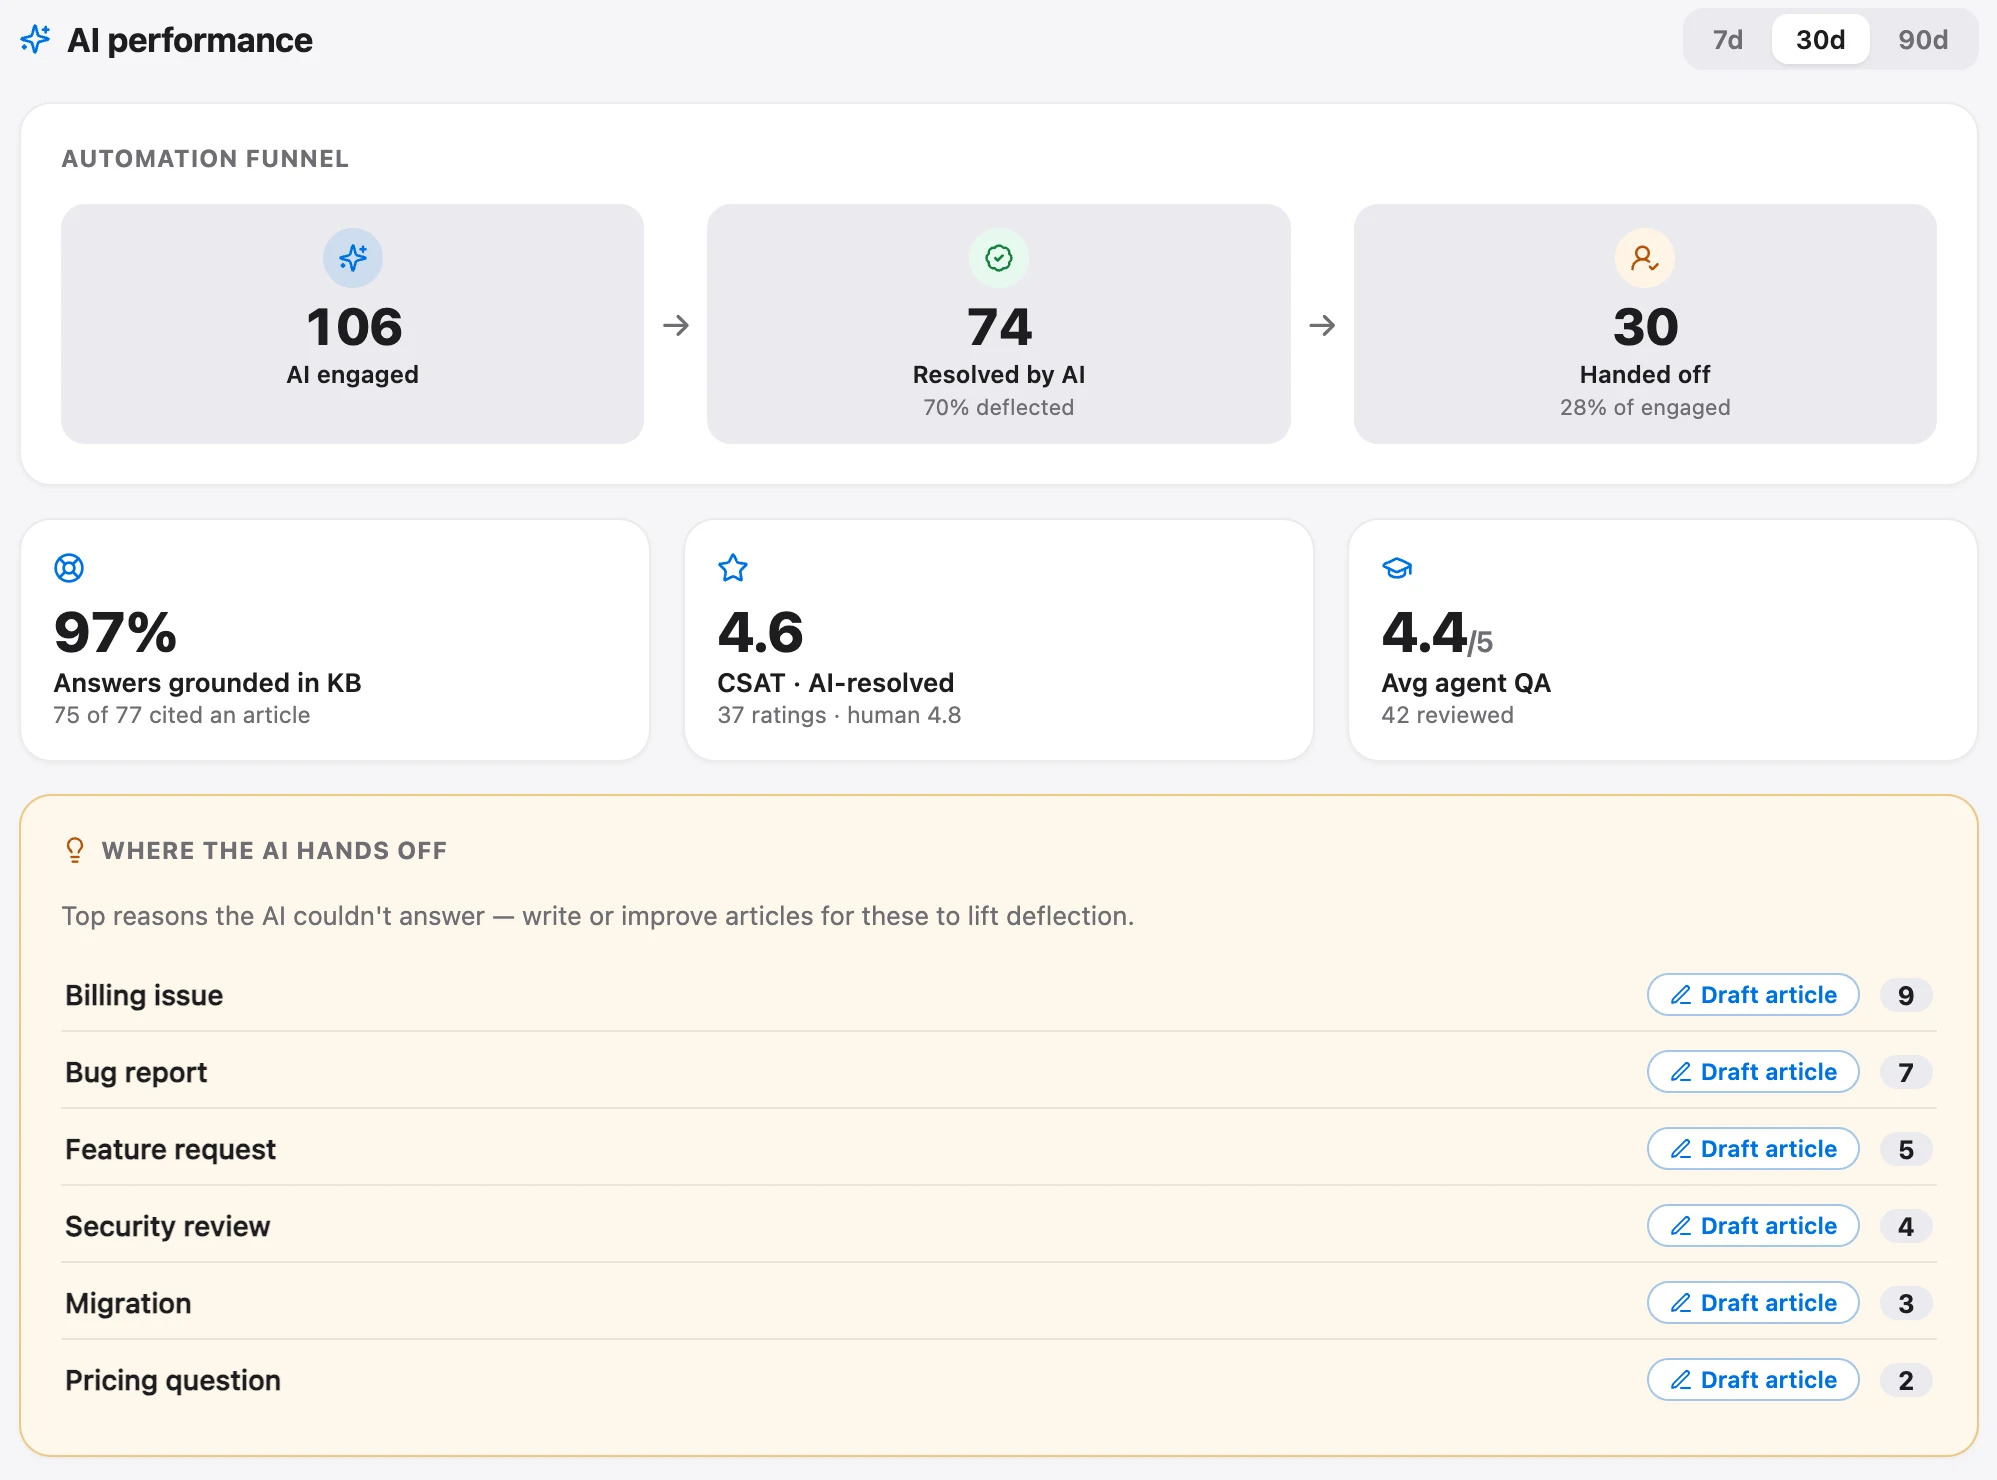Click the lightbulb icon beside Where the AI hands off
Image resolution: width=1997 pixels, height=1480 pixels.
coord(75,850)
